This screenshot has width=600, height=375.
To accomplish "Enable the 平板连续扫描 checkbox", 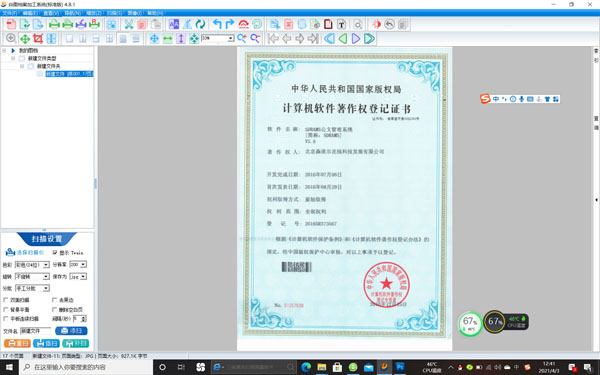I will 6,318.
